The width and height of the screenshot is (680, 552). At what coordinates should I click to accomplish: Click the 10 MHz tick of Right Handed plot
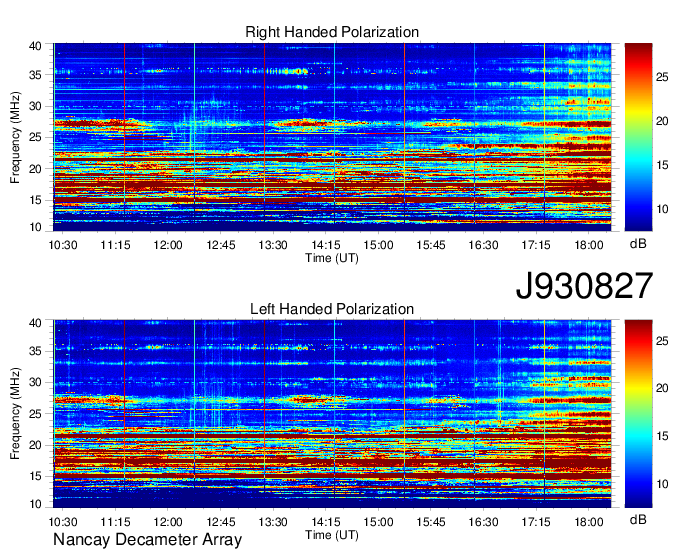pos(35,227)
